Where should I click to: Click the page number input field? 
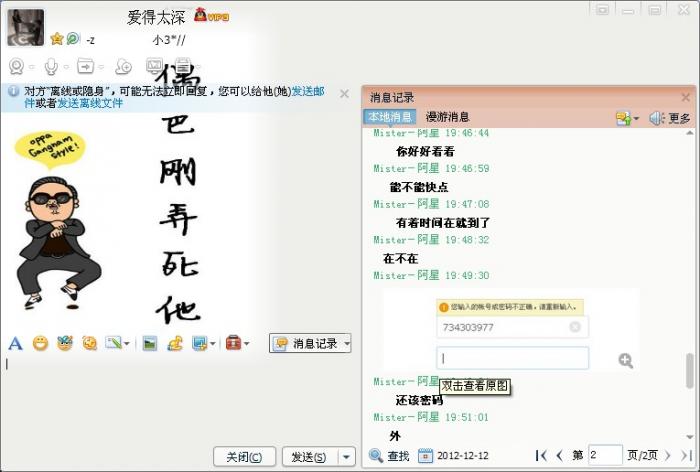click(605, 455)
